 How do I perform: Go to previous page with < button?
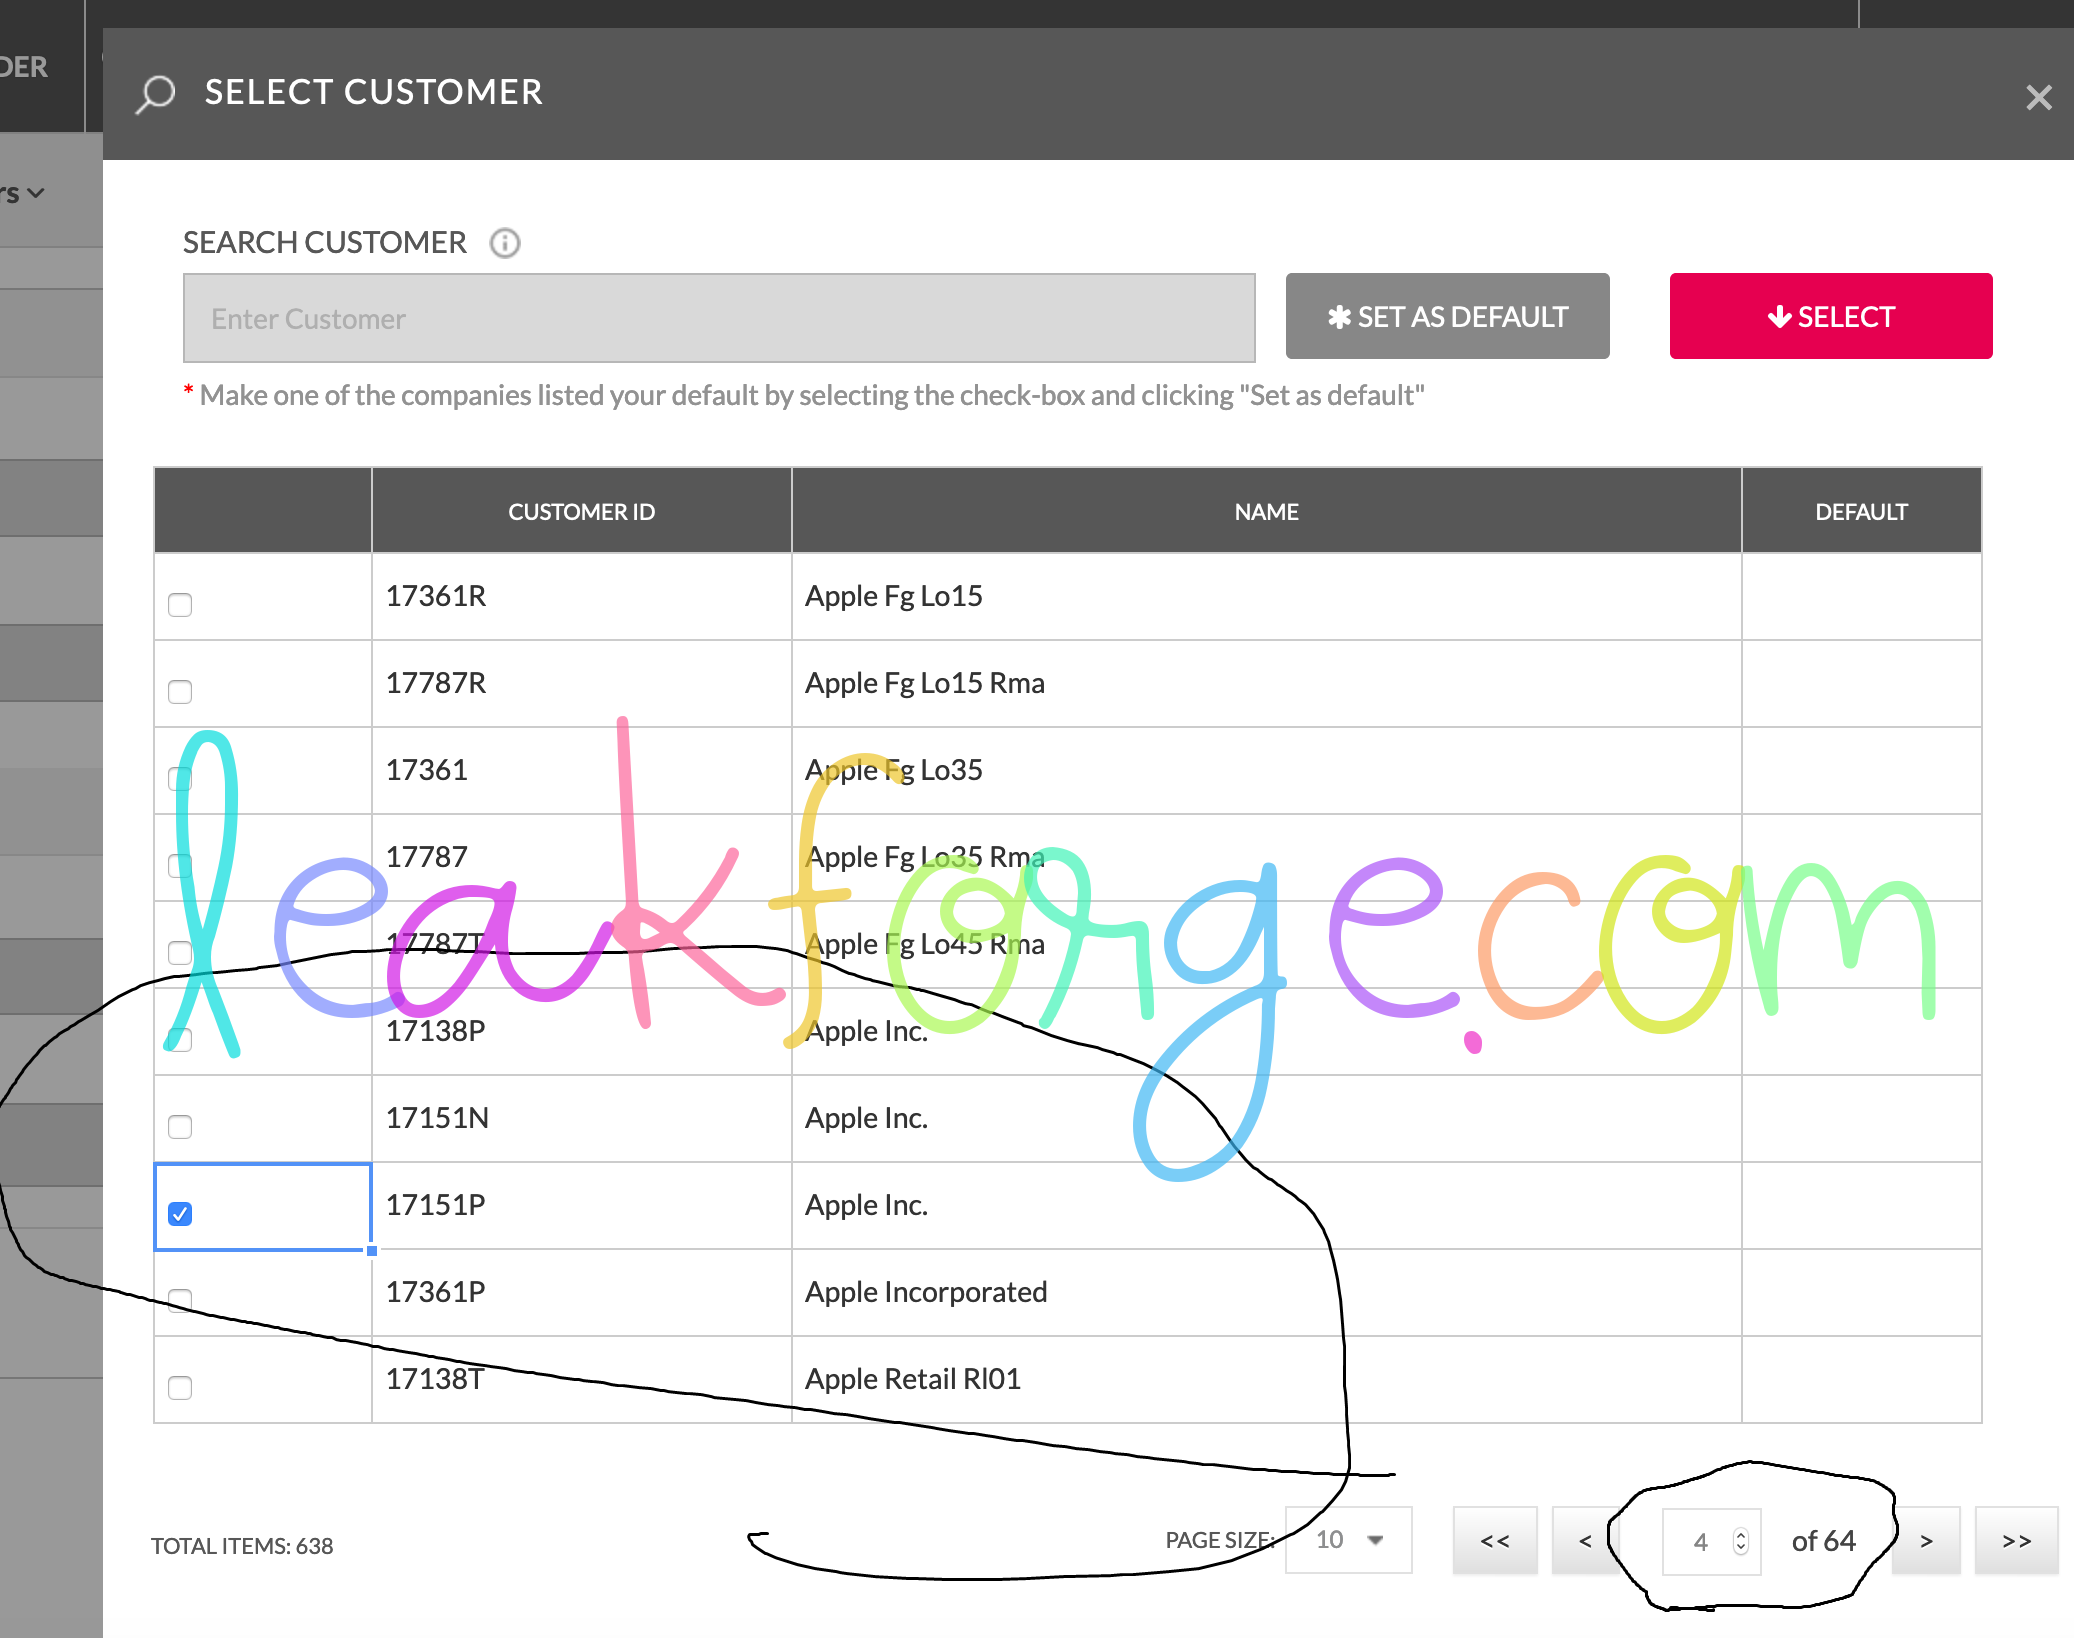coord(1585,1540)
